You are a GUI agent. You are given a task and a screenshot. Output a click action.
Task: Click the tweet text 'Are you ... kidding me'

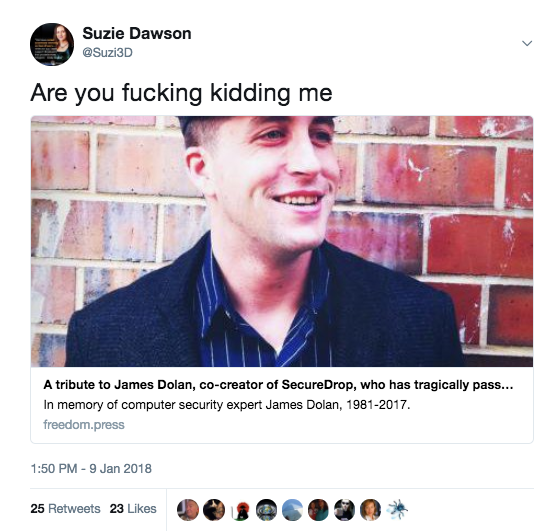point(181,93)
